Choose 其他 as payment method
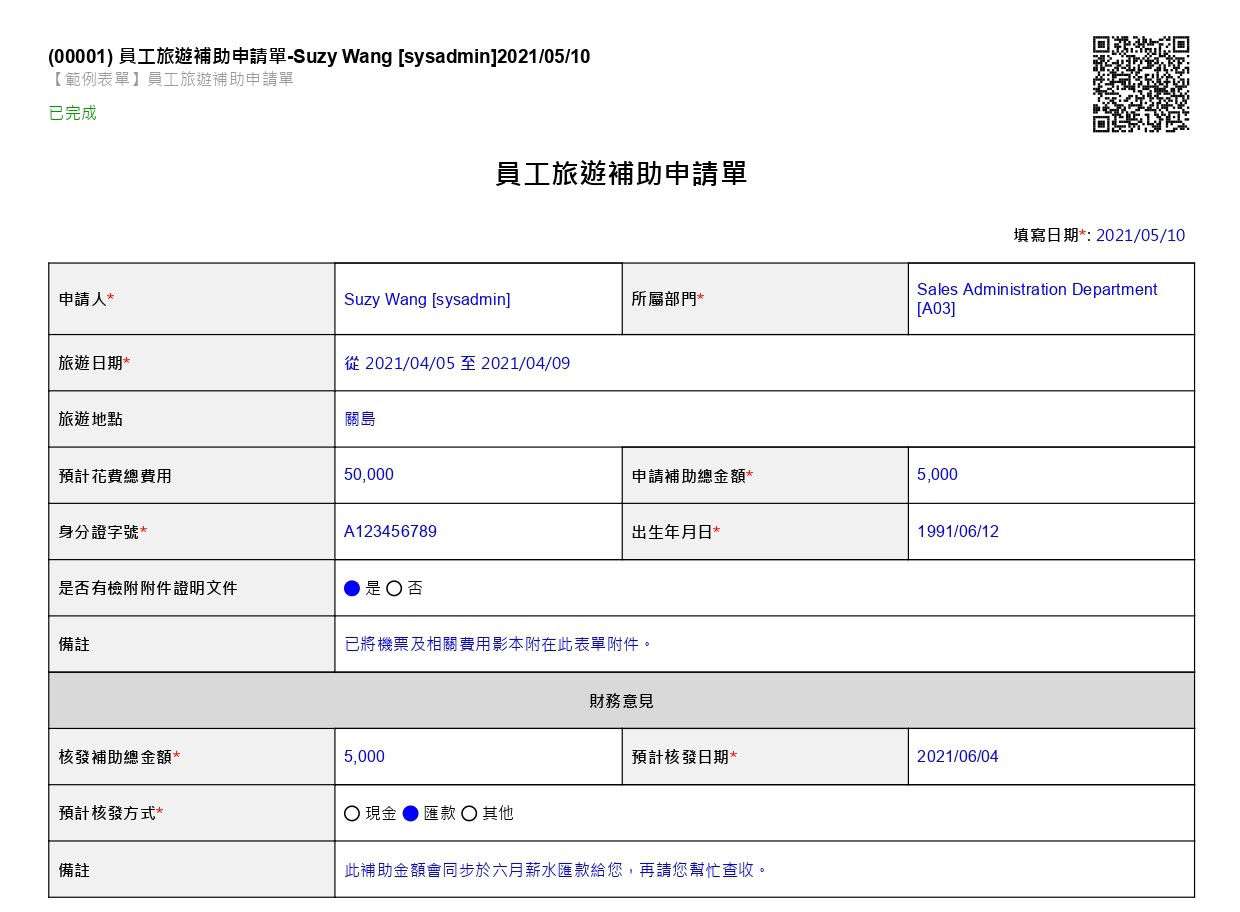The height and width of the screenshot is (912, 1240). (x=469, y=814)
